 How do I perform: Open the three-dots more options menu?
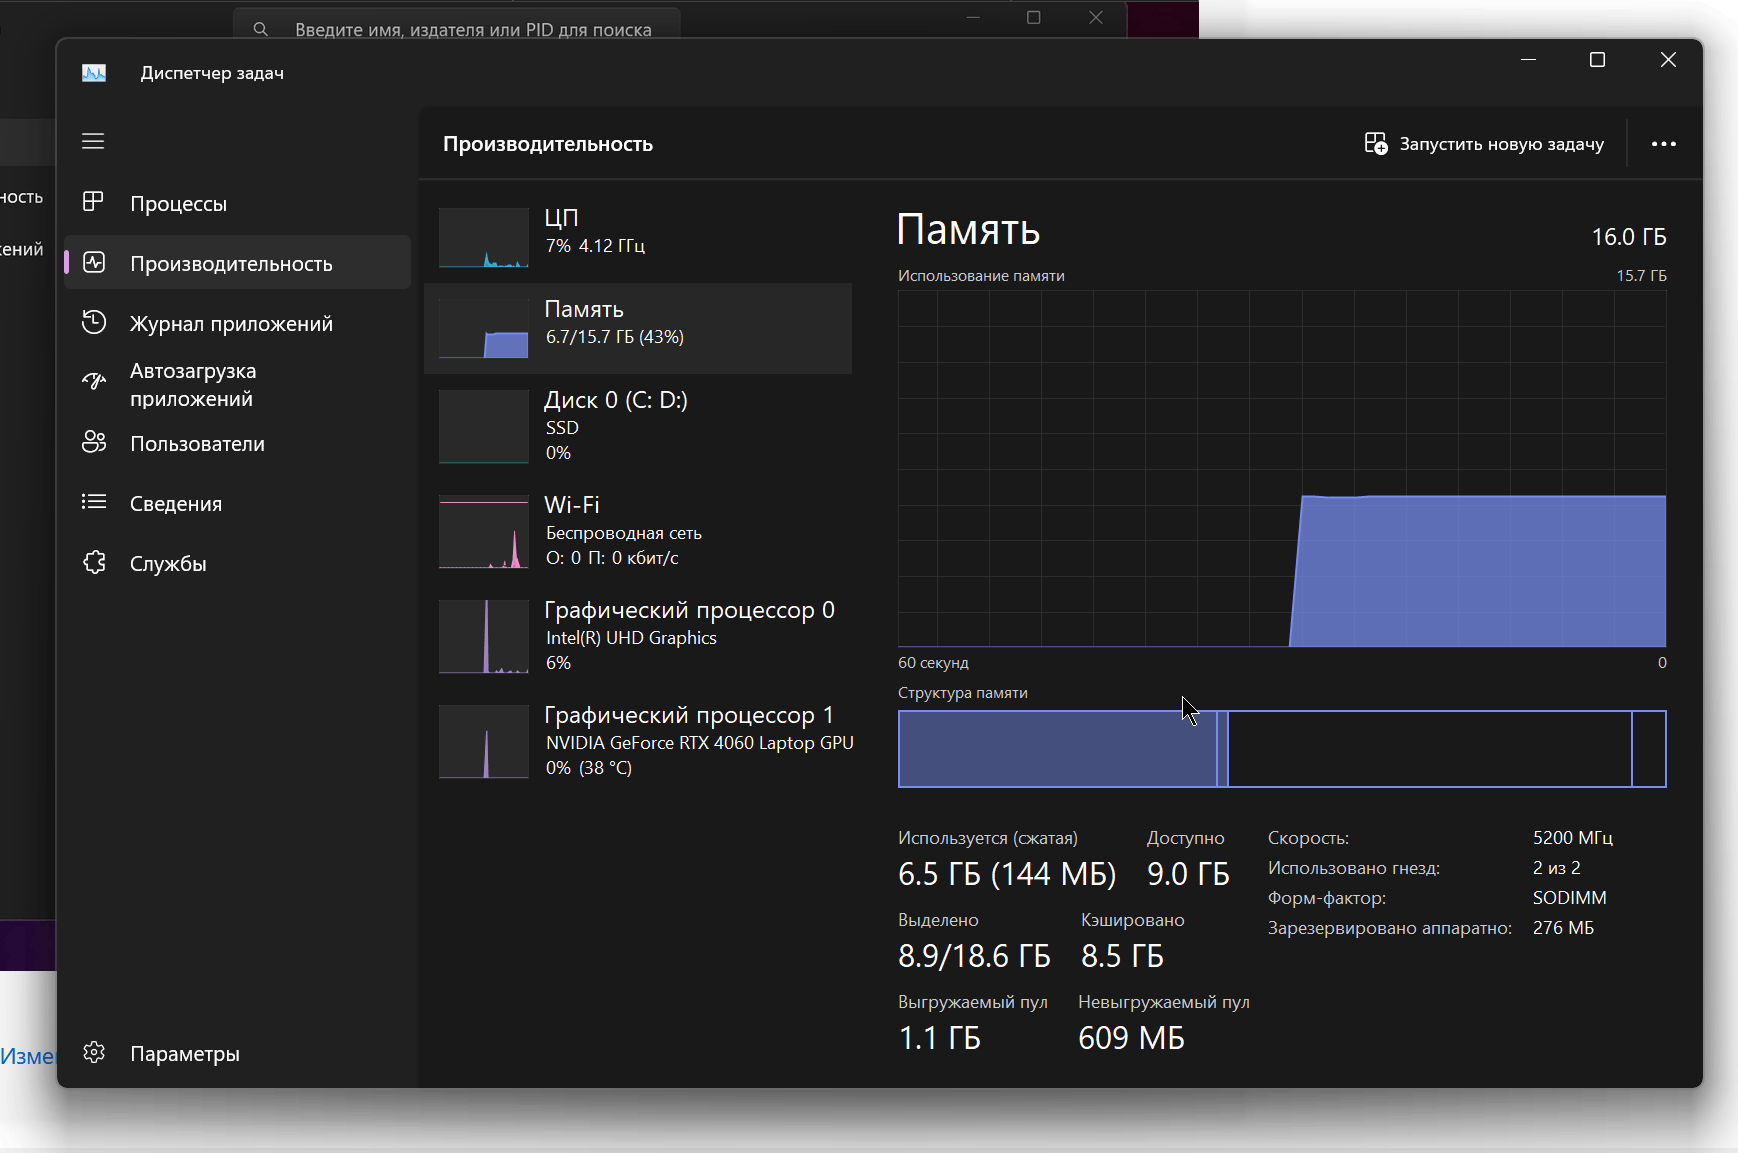point(1664,144)
